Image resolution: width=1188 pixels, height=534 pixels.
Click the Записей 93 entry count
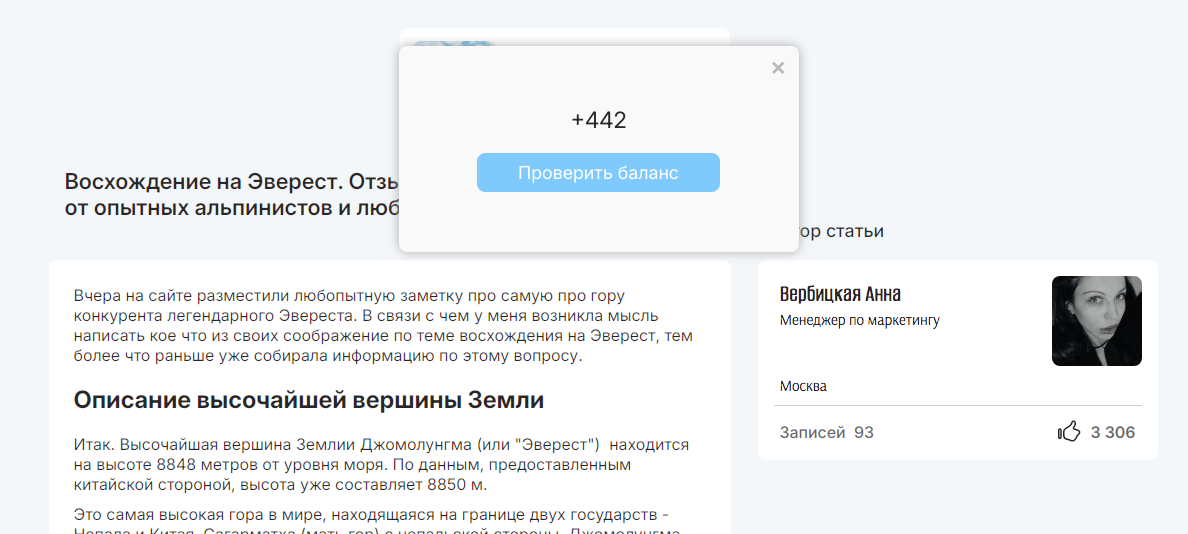827,433
